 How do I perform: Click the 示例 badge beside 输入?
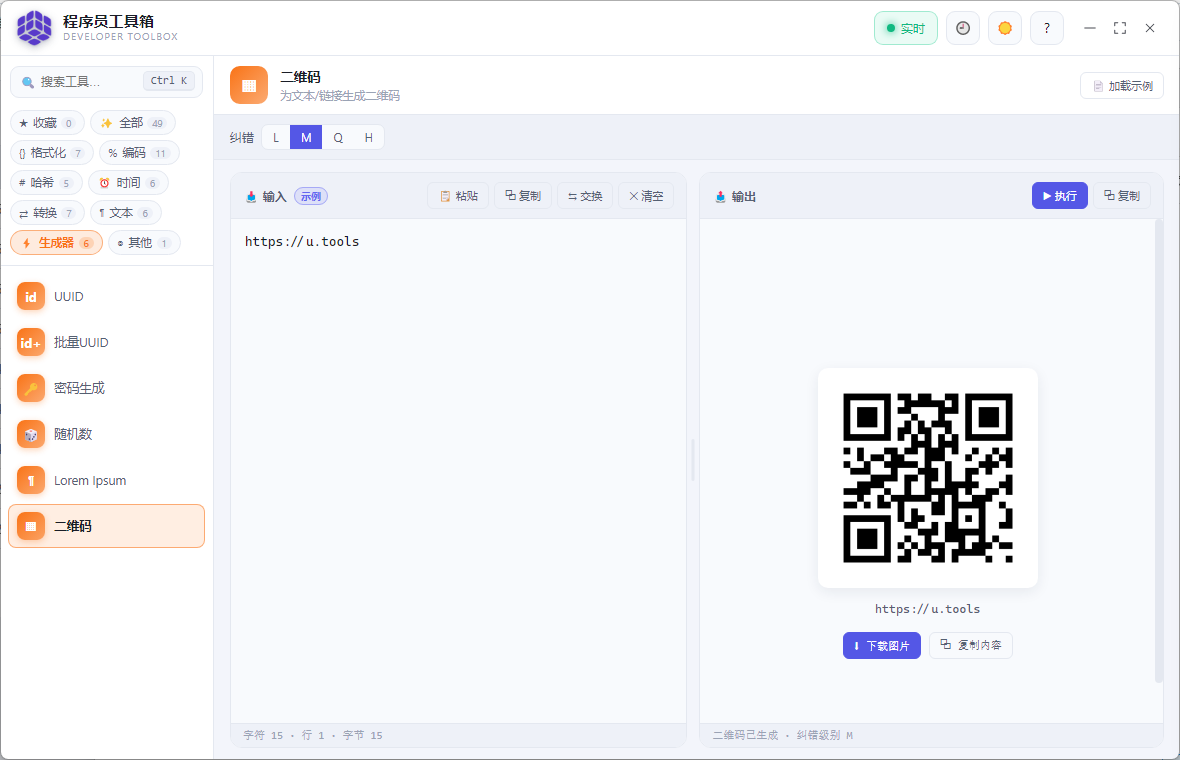(311, 196)
